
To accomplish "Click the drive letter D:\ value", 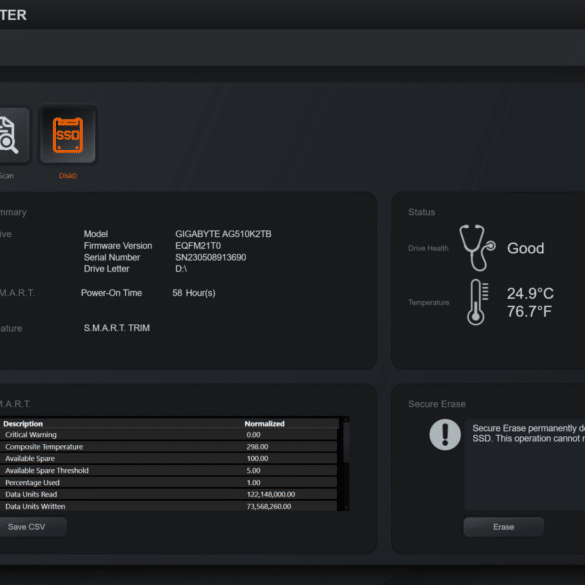I will point(181,269).
